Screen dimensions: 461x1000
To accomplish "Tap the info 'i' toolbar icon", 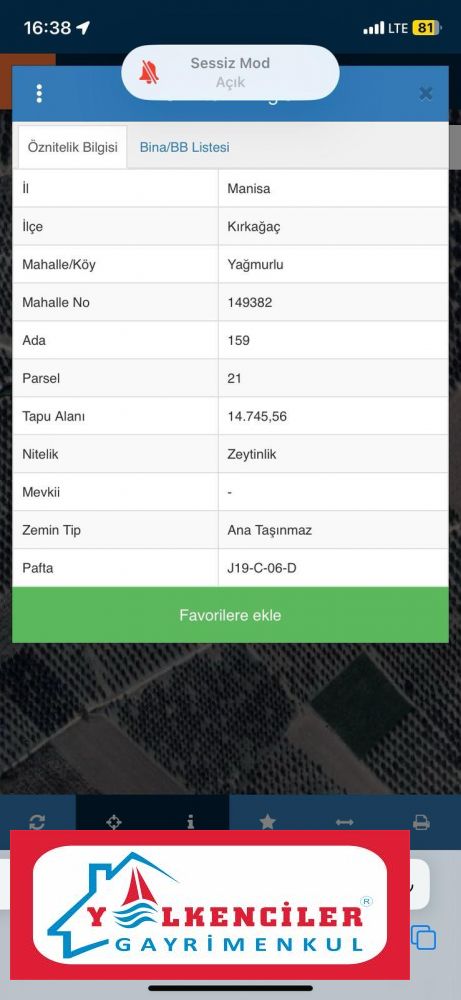I will point(191,821).
